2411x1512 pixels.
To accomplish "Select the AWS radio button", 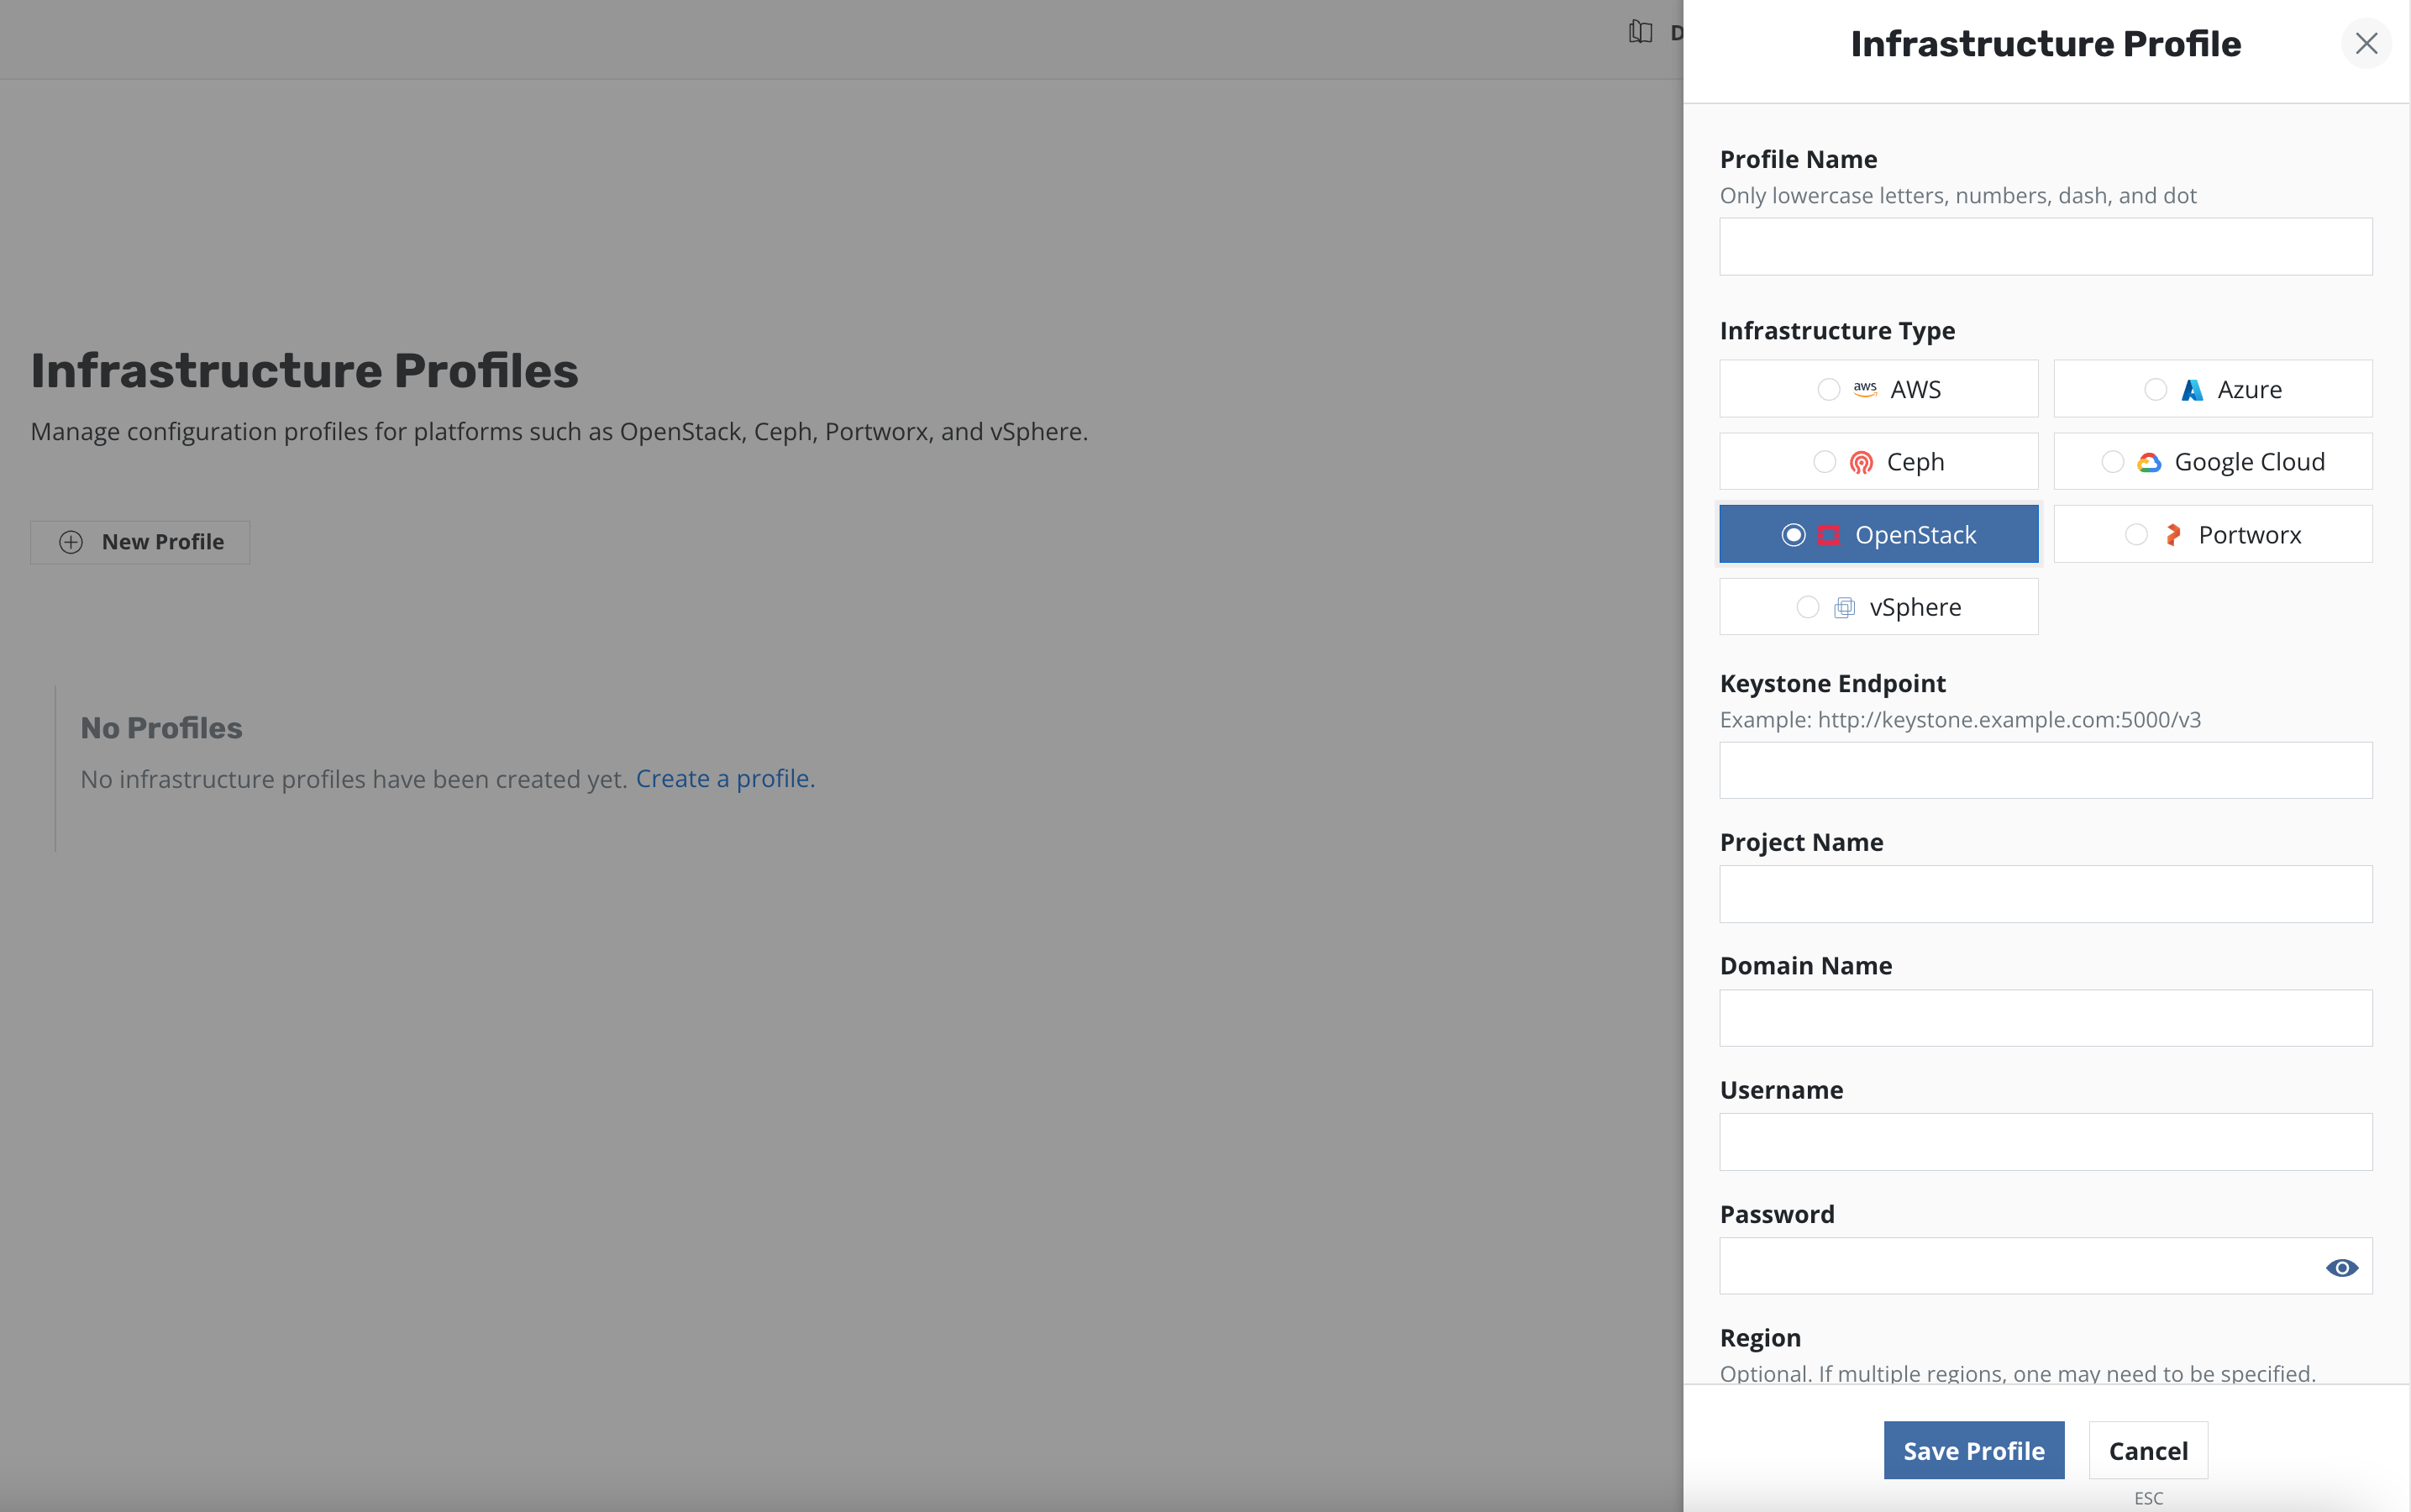I will (1828, 389).
